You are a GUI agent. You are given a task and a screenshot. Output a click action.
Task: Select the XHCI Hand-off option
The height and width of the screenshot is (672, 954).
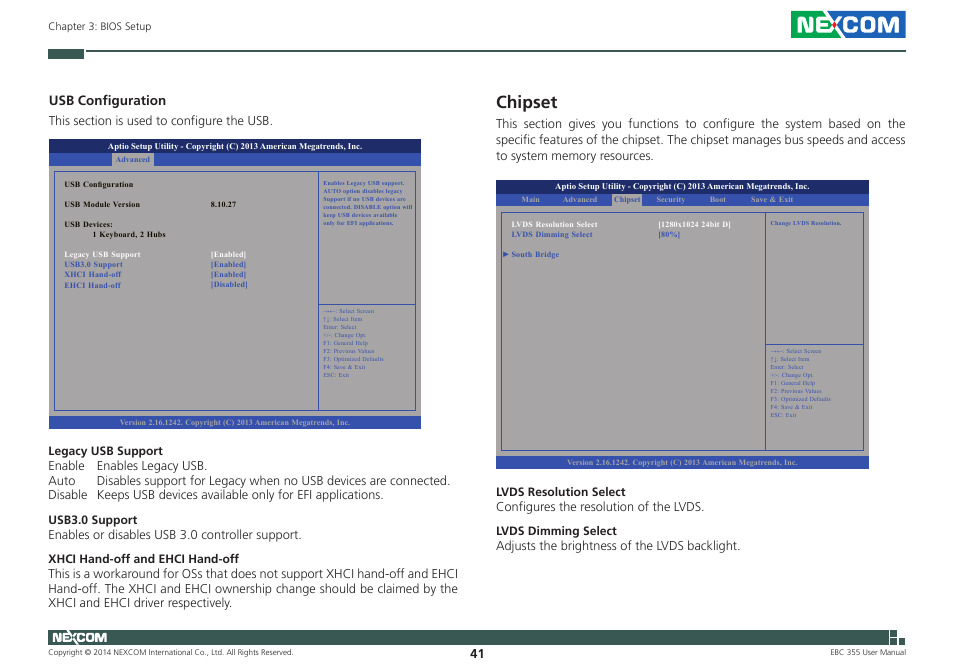92,274
